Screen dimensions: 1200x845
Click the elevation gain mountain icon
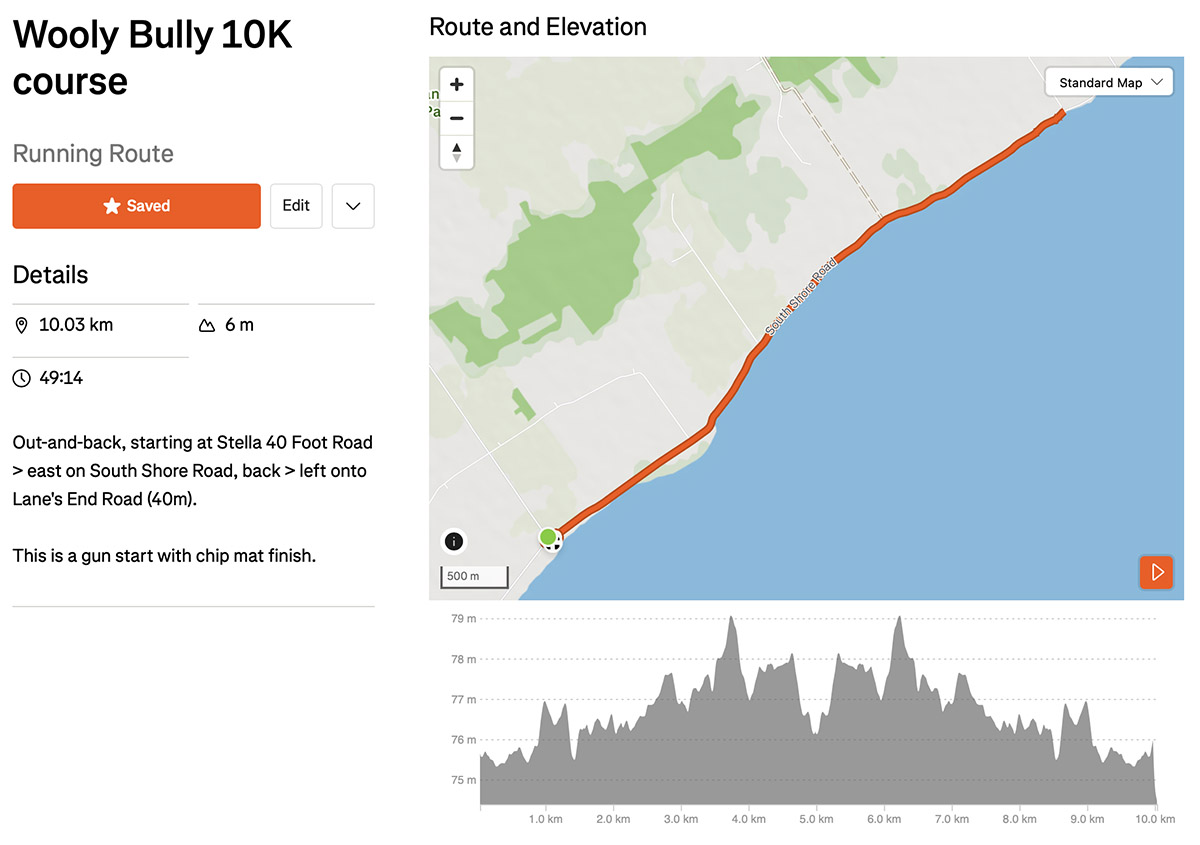[207, 325]
